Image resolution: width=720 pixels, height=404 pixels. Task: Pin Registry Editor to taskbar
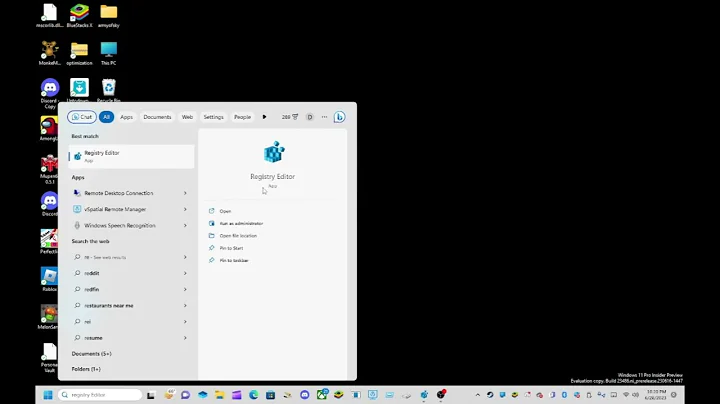tap(234, 261)
